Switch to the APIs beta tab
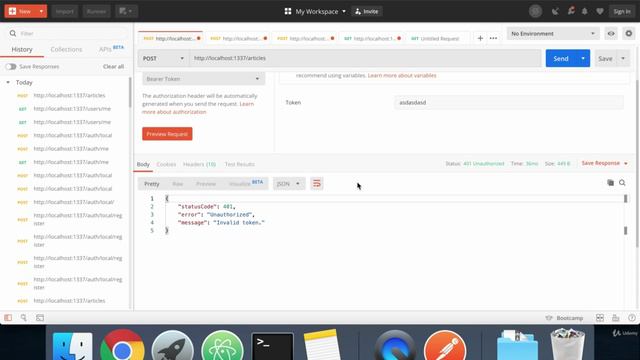 coord(111,49)
